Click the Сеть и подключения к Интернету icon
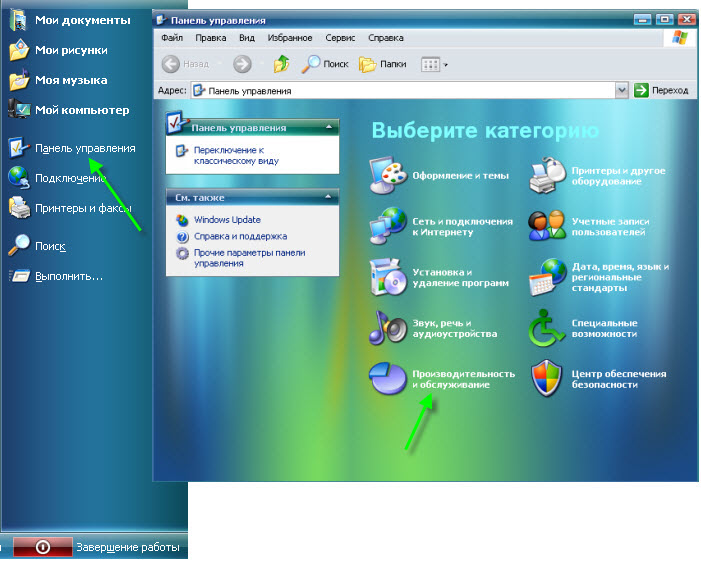The width and height of the screenshot is (701, 577). tap(387, 226)
